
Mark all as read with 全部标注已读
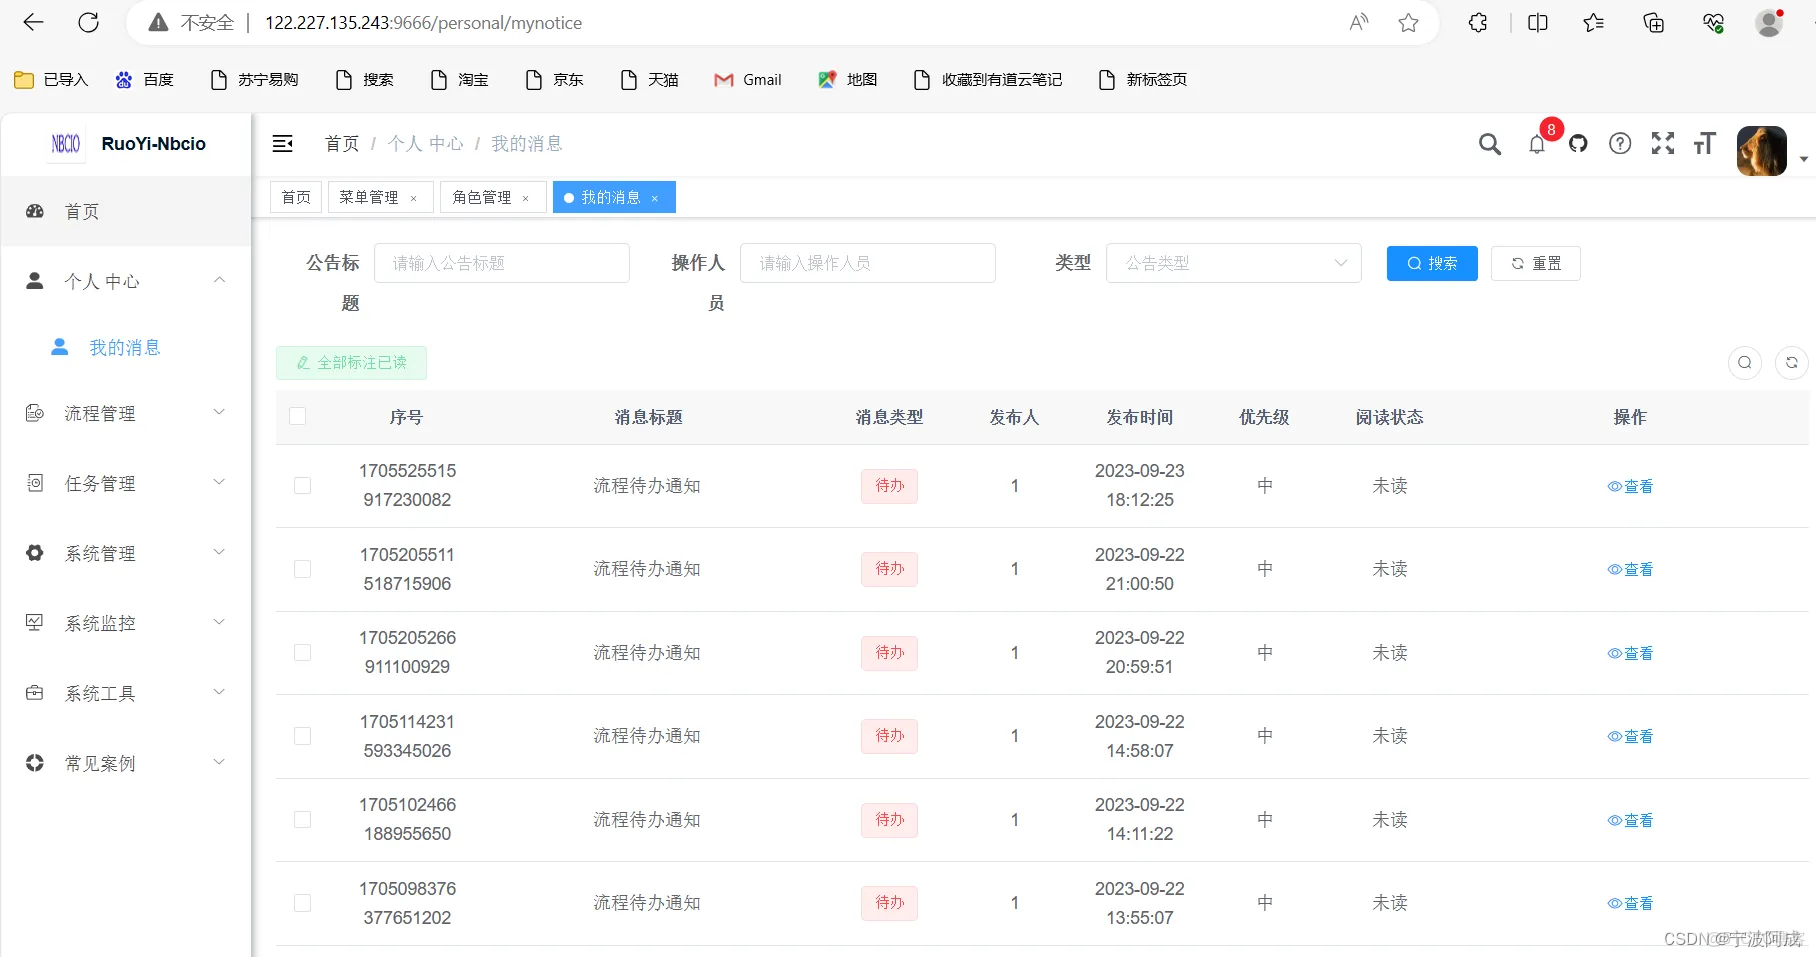click(351, 363)
